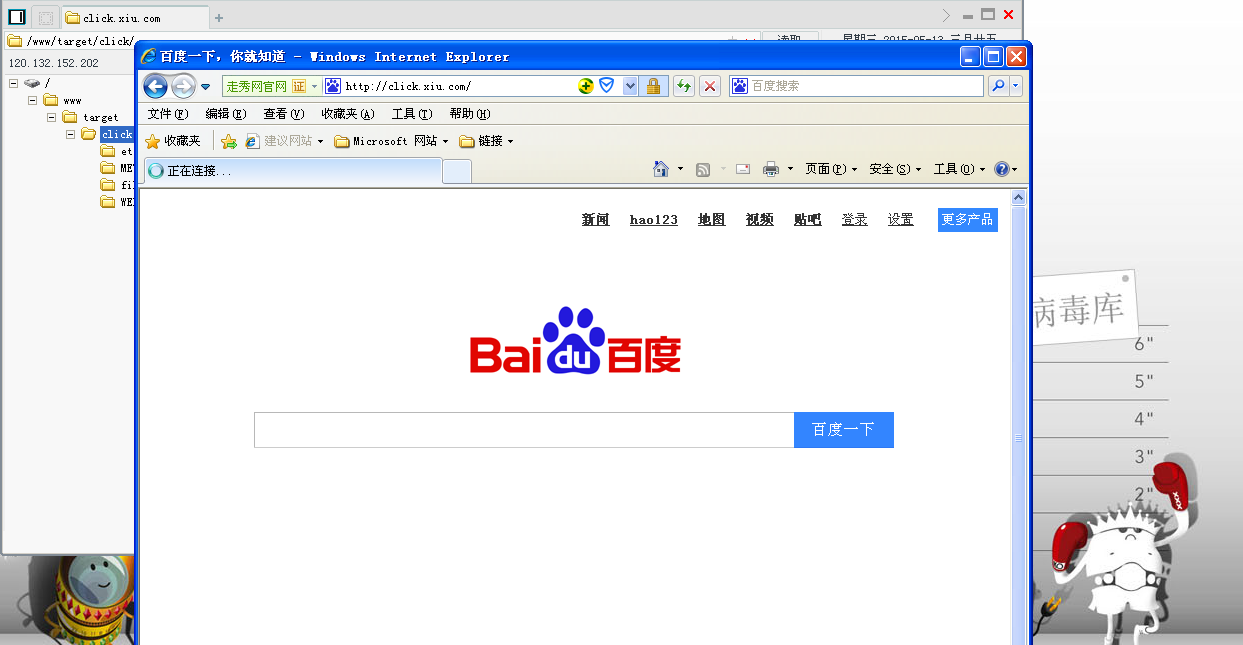1243x645 pixels.
Task: Open the Home button dropdown arrow
Action: pyautogui.click(x=680, y=169)
